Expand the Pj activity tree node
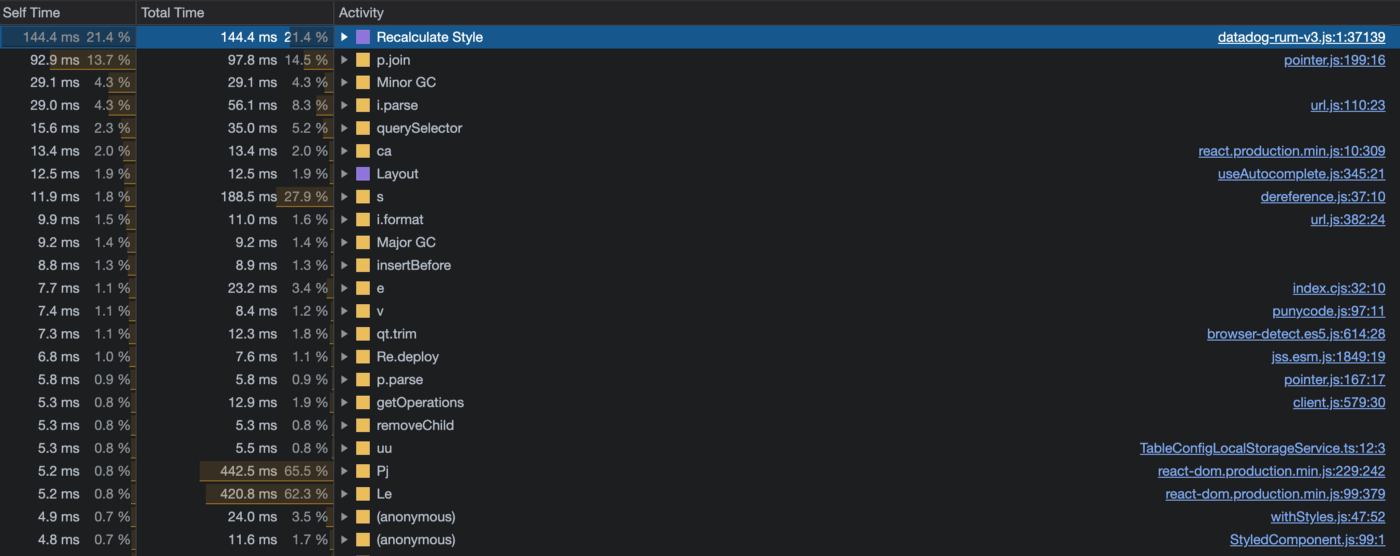Viewport: 1400px width, 556px height. click(x=345, y=471)
